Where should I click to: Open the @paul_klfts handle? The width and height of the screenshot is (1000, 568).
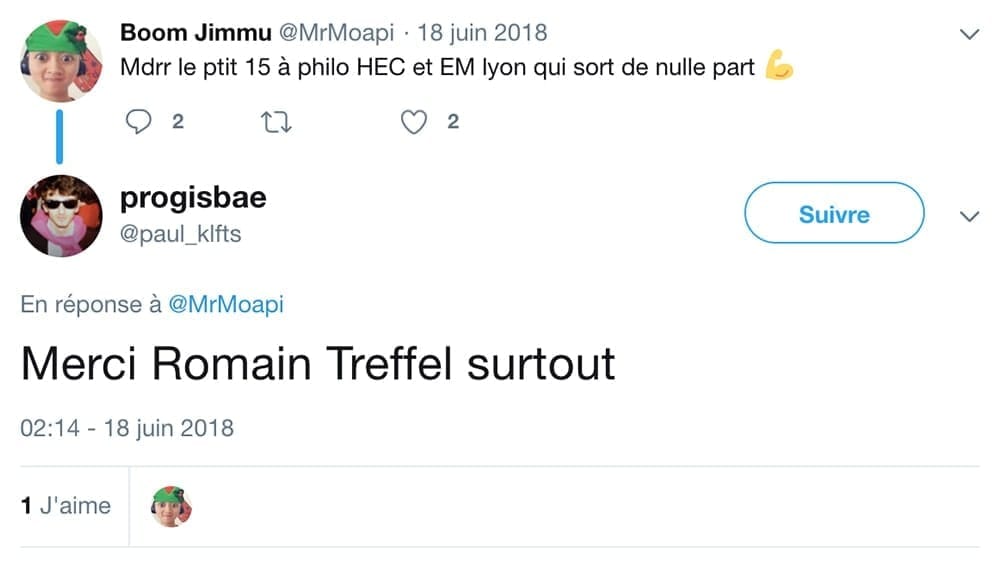click(x=180, y=234)
